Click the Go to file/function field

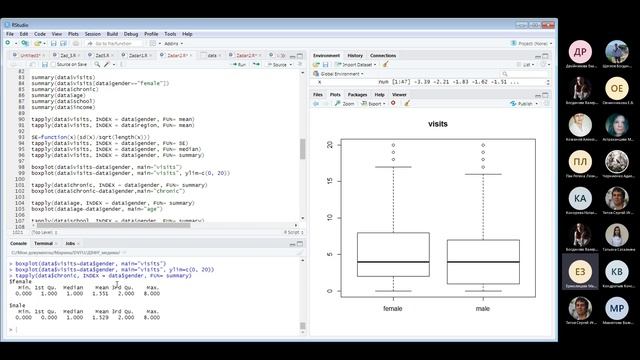click(114, 43)
